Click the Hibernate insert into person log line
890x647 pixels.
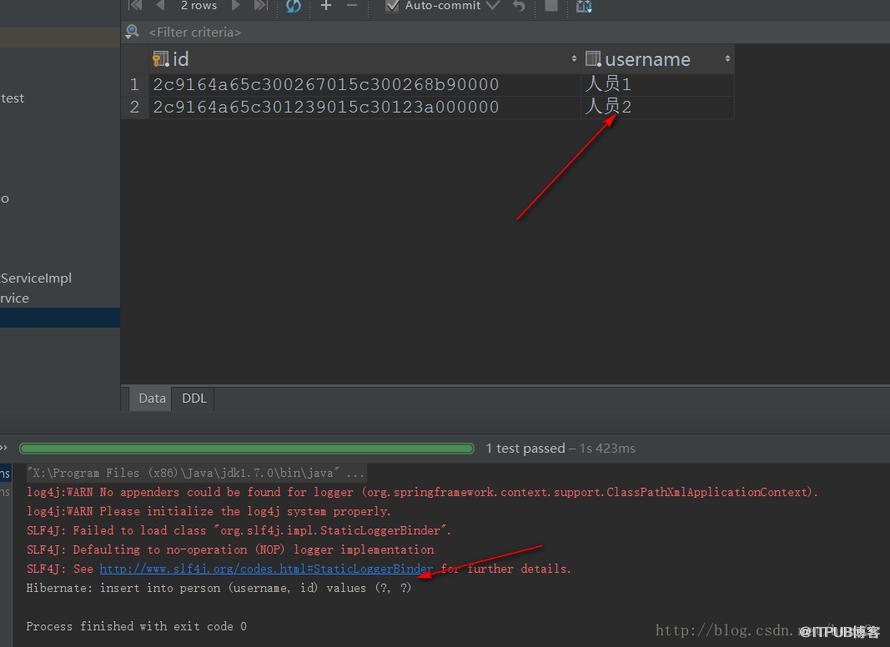[x=219, y=588]
